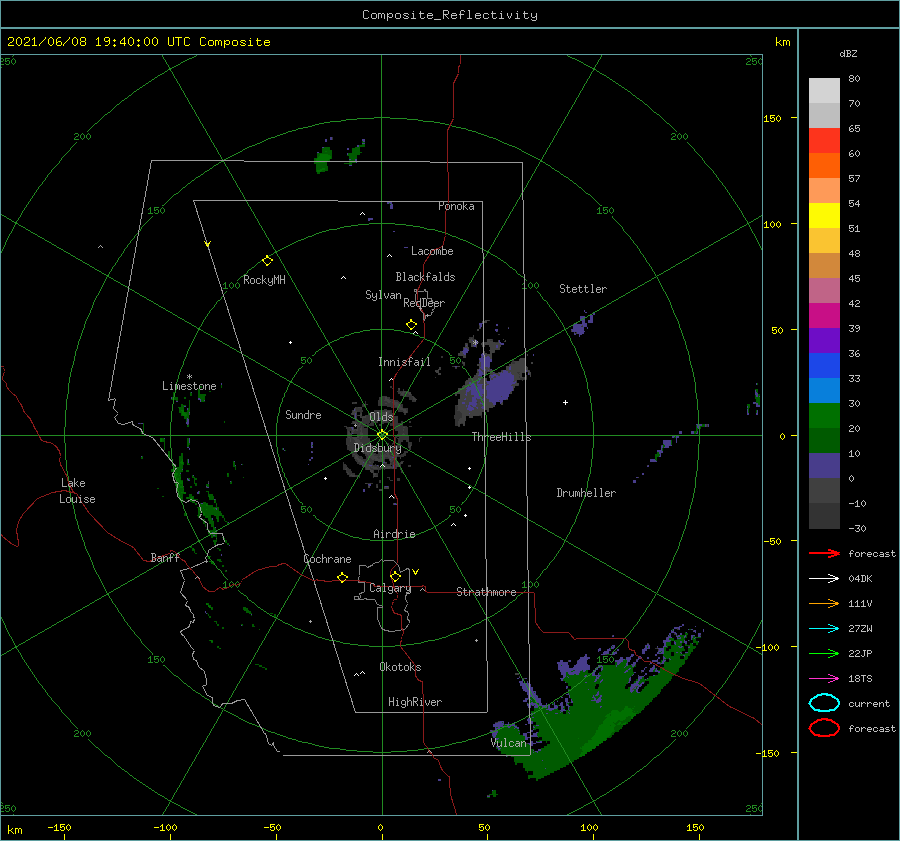Click the Banff label
Viewport: 900px width, 841px height.
165,557
